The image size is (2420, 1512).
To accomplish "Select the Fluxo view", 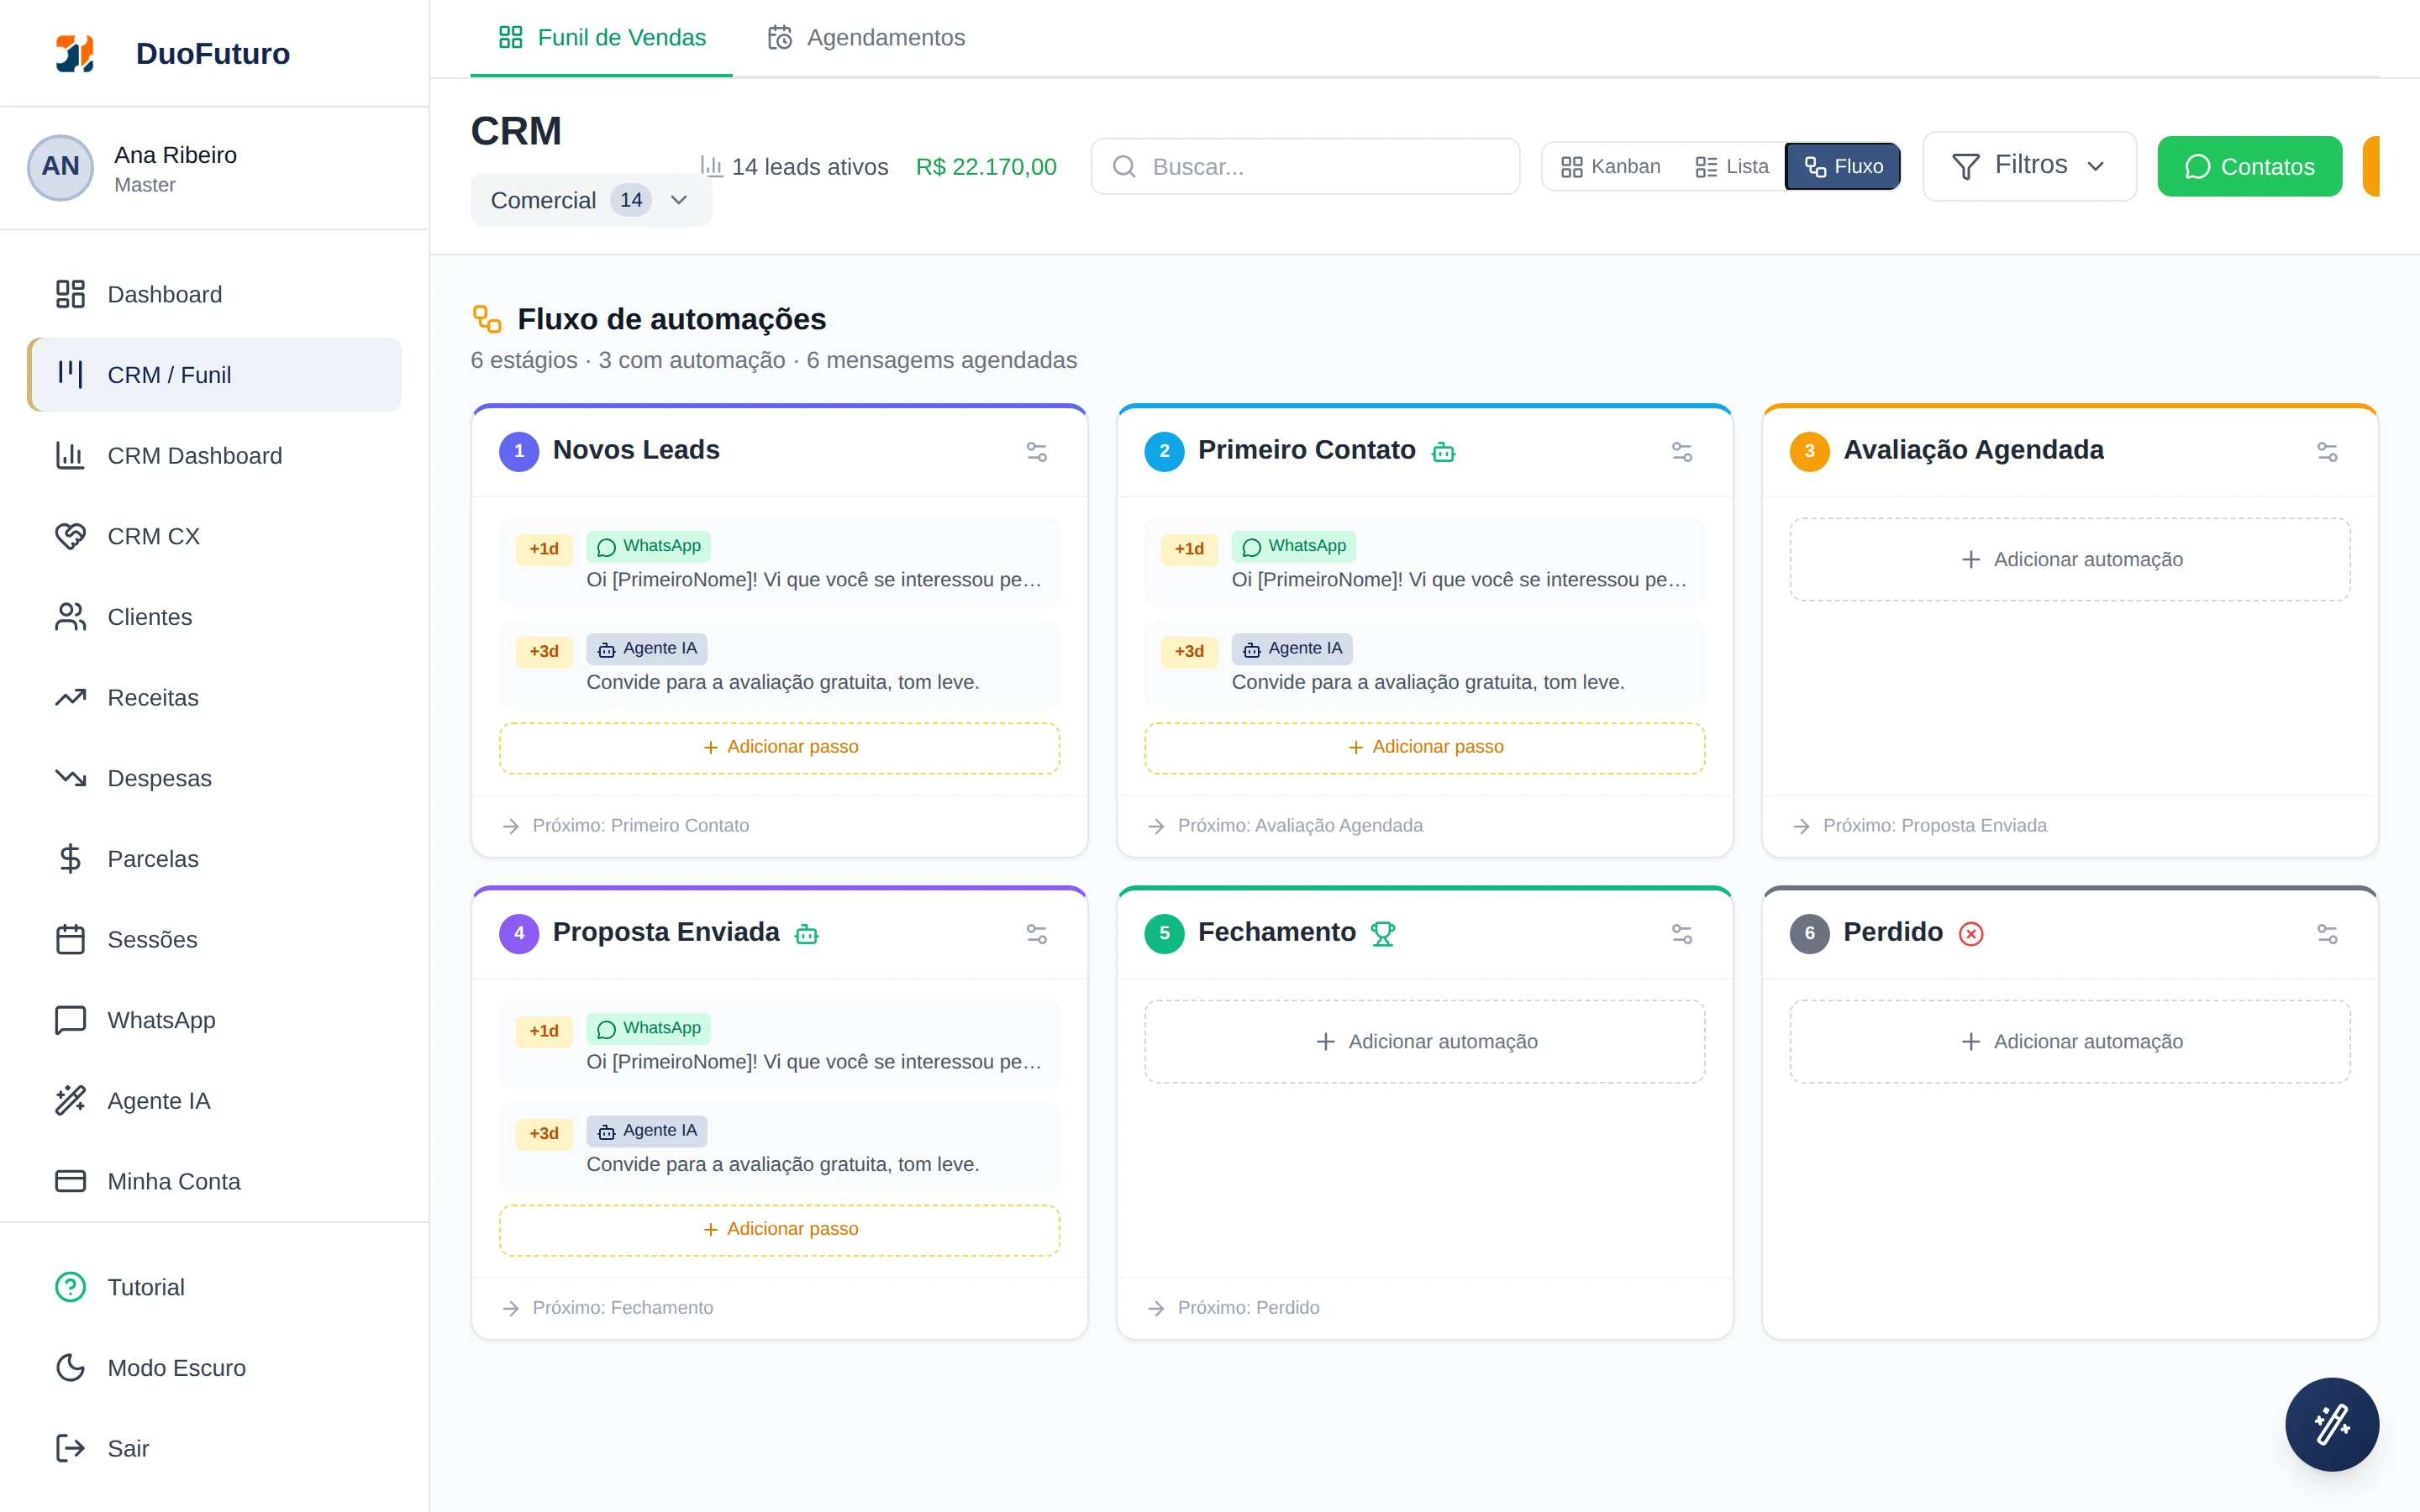I will click(1843, 166).
